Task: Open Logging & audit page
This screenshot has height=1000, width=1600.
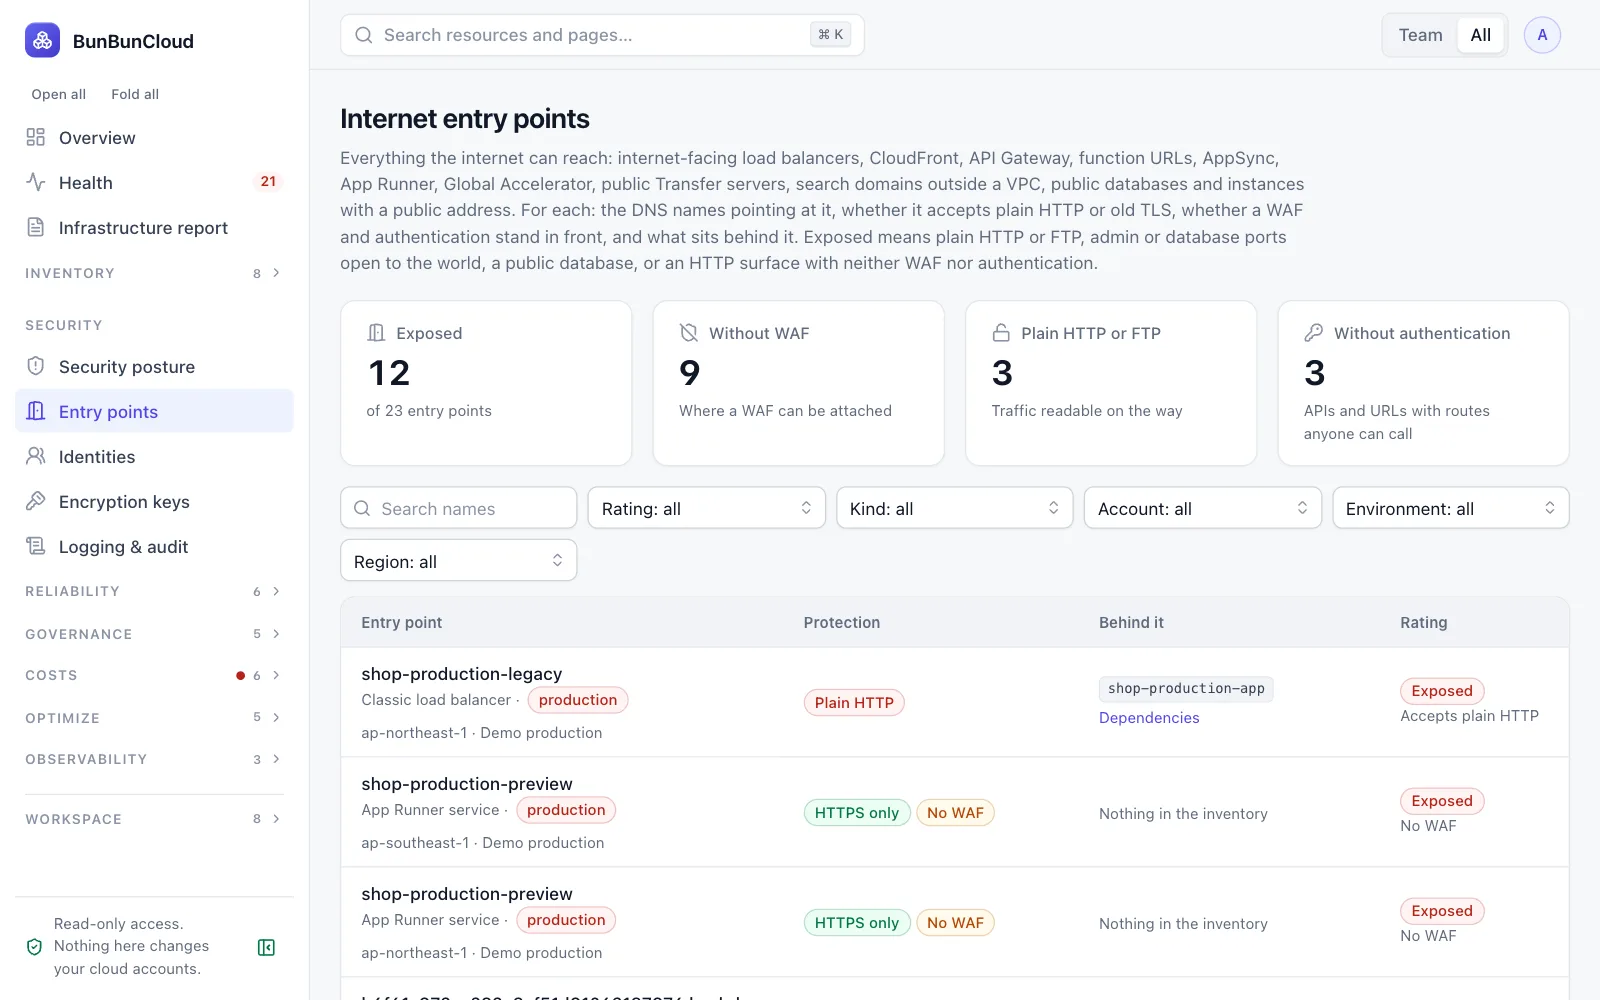Action: pyautogui.click(x=154, y=546)
